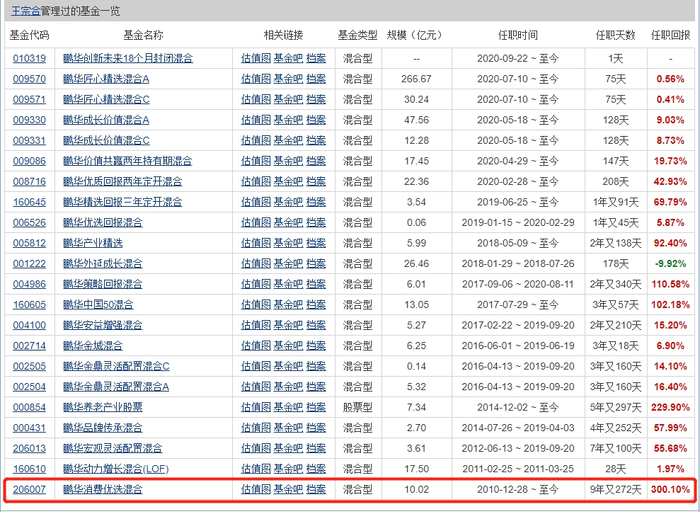700x512 pixels.
Task: Open fund code 002505 link
Action: pyautogui.click(x=29, y=366)
